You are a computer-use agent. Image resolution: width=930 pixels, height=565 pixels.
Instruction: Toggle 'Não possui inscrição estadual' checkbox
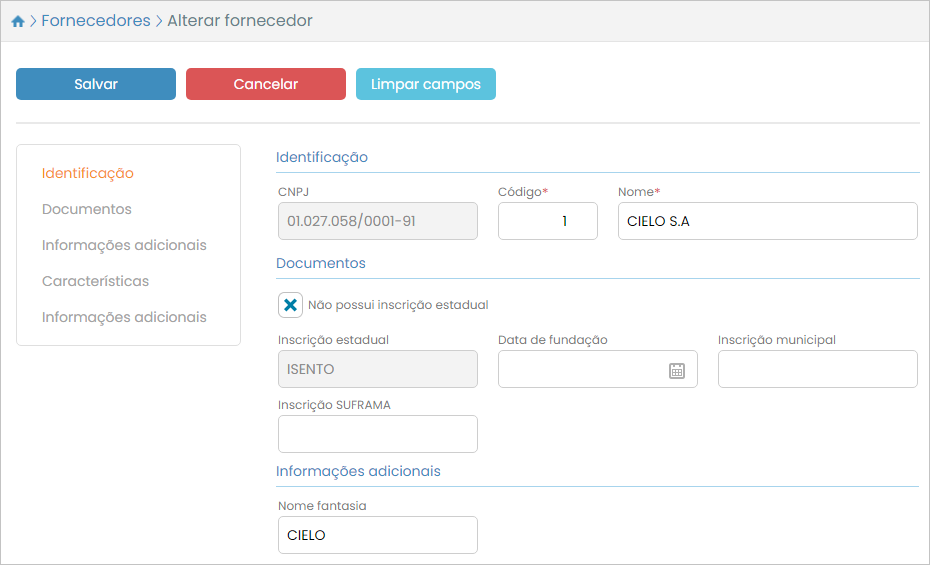[x=290, y=305]
